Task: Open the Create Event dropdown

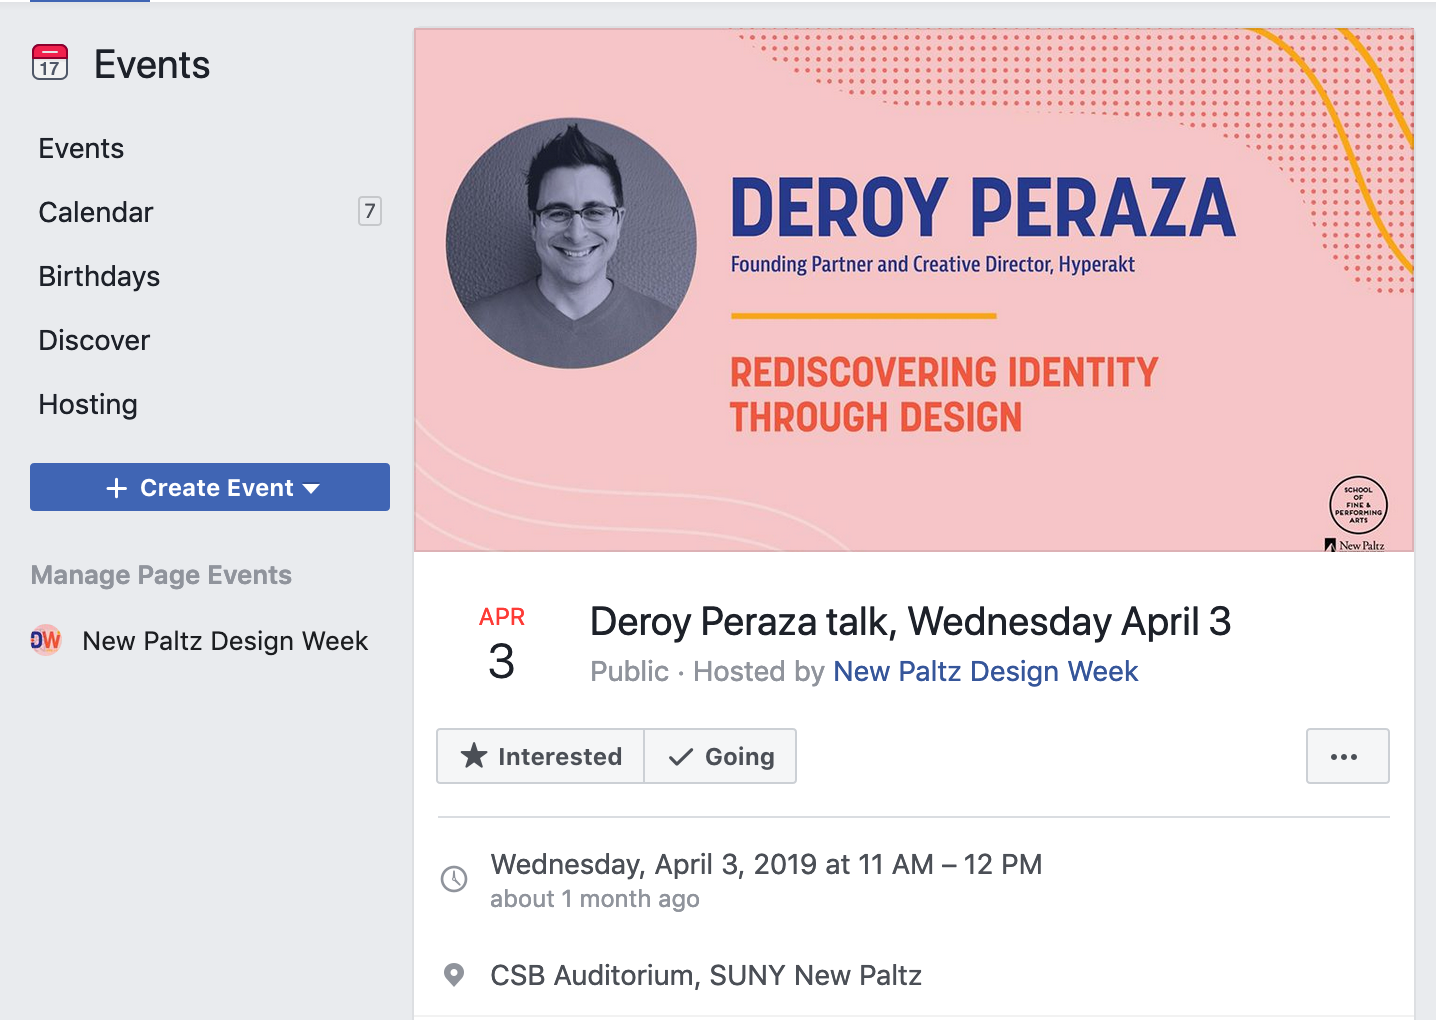Action: pyautogui.click(x=210, y=487)
